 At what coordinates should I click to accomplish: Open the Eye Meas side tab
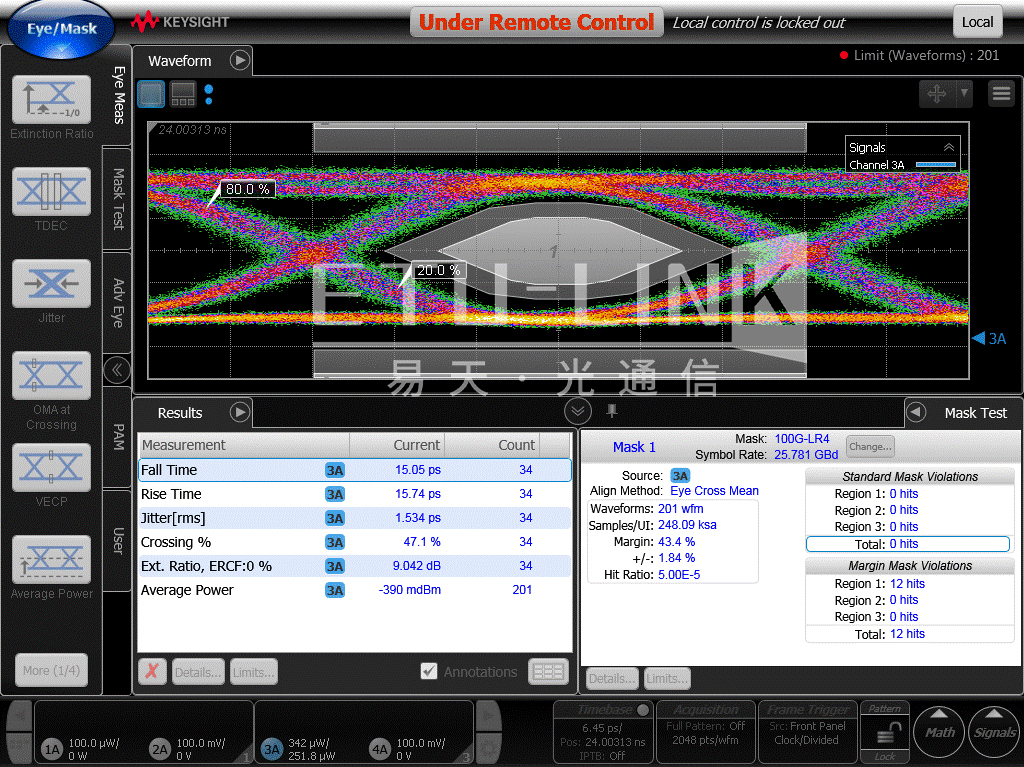coord(118,95)
